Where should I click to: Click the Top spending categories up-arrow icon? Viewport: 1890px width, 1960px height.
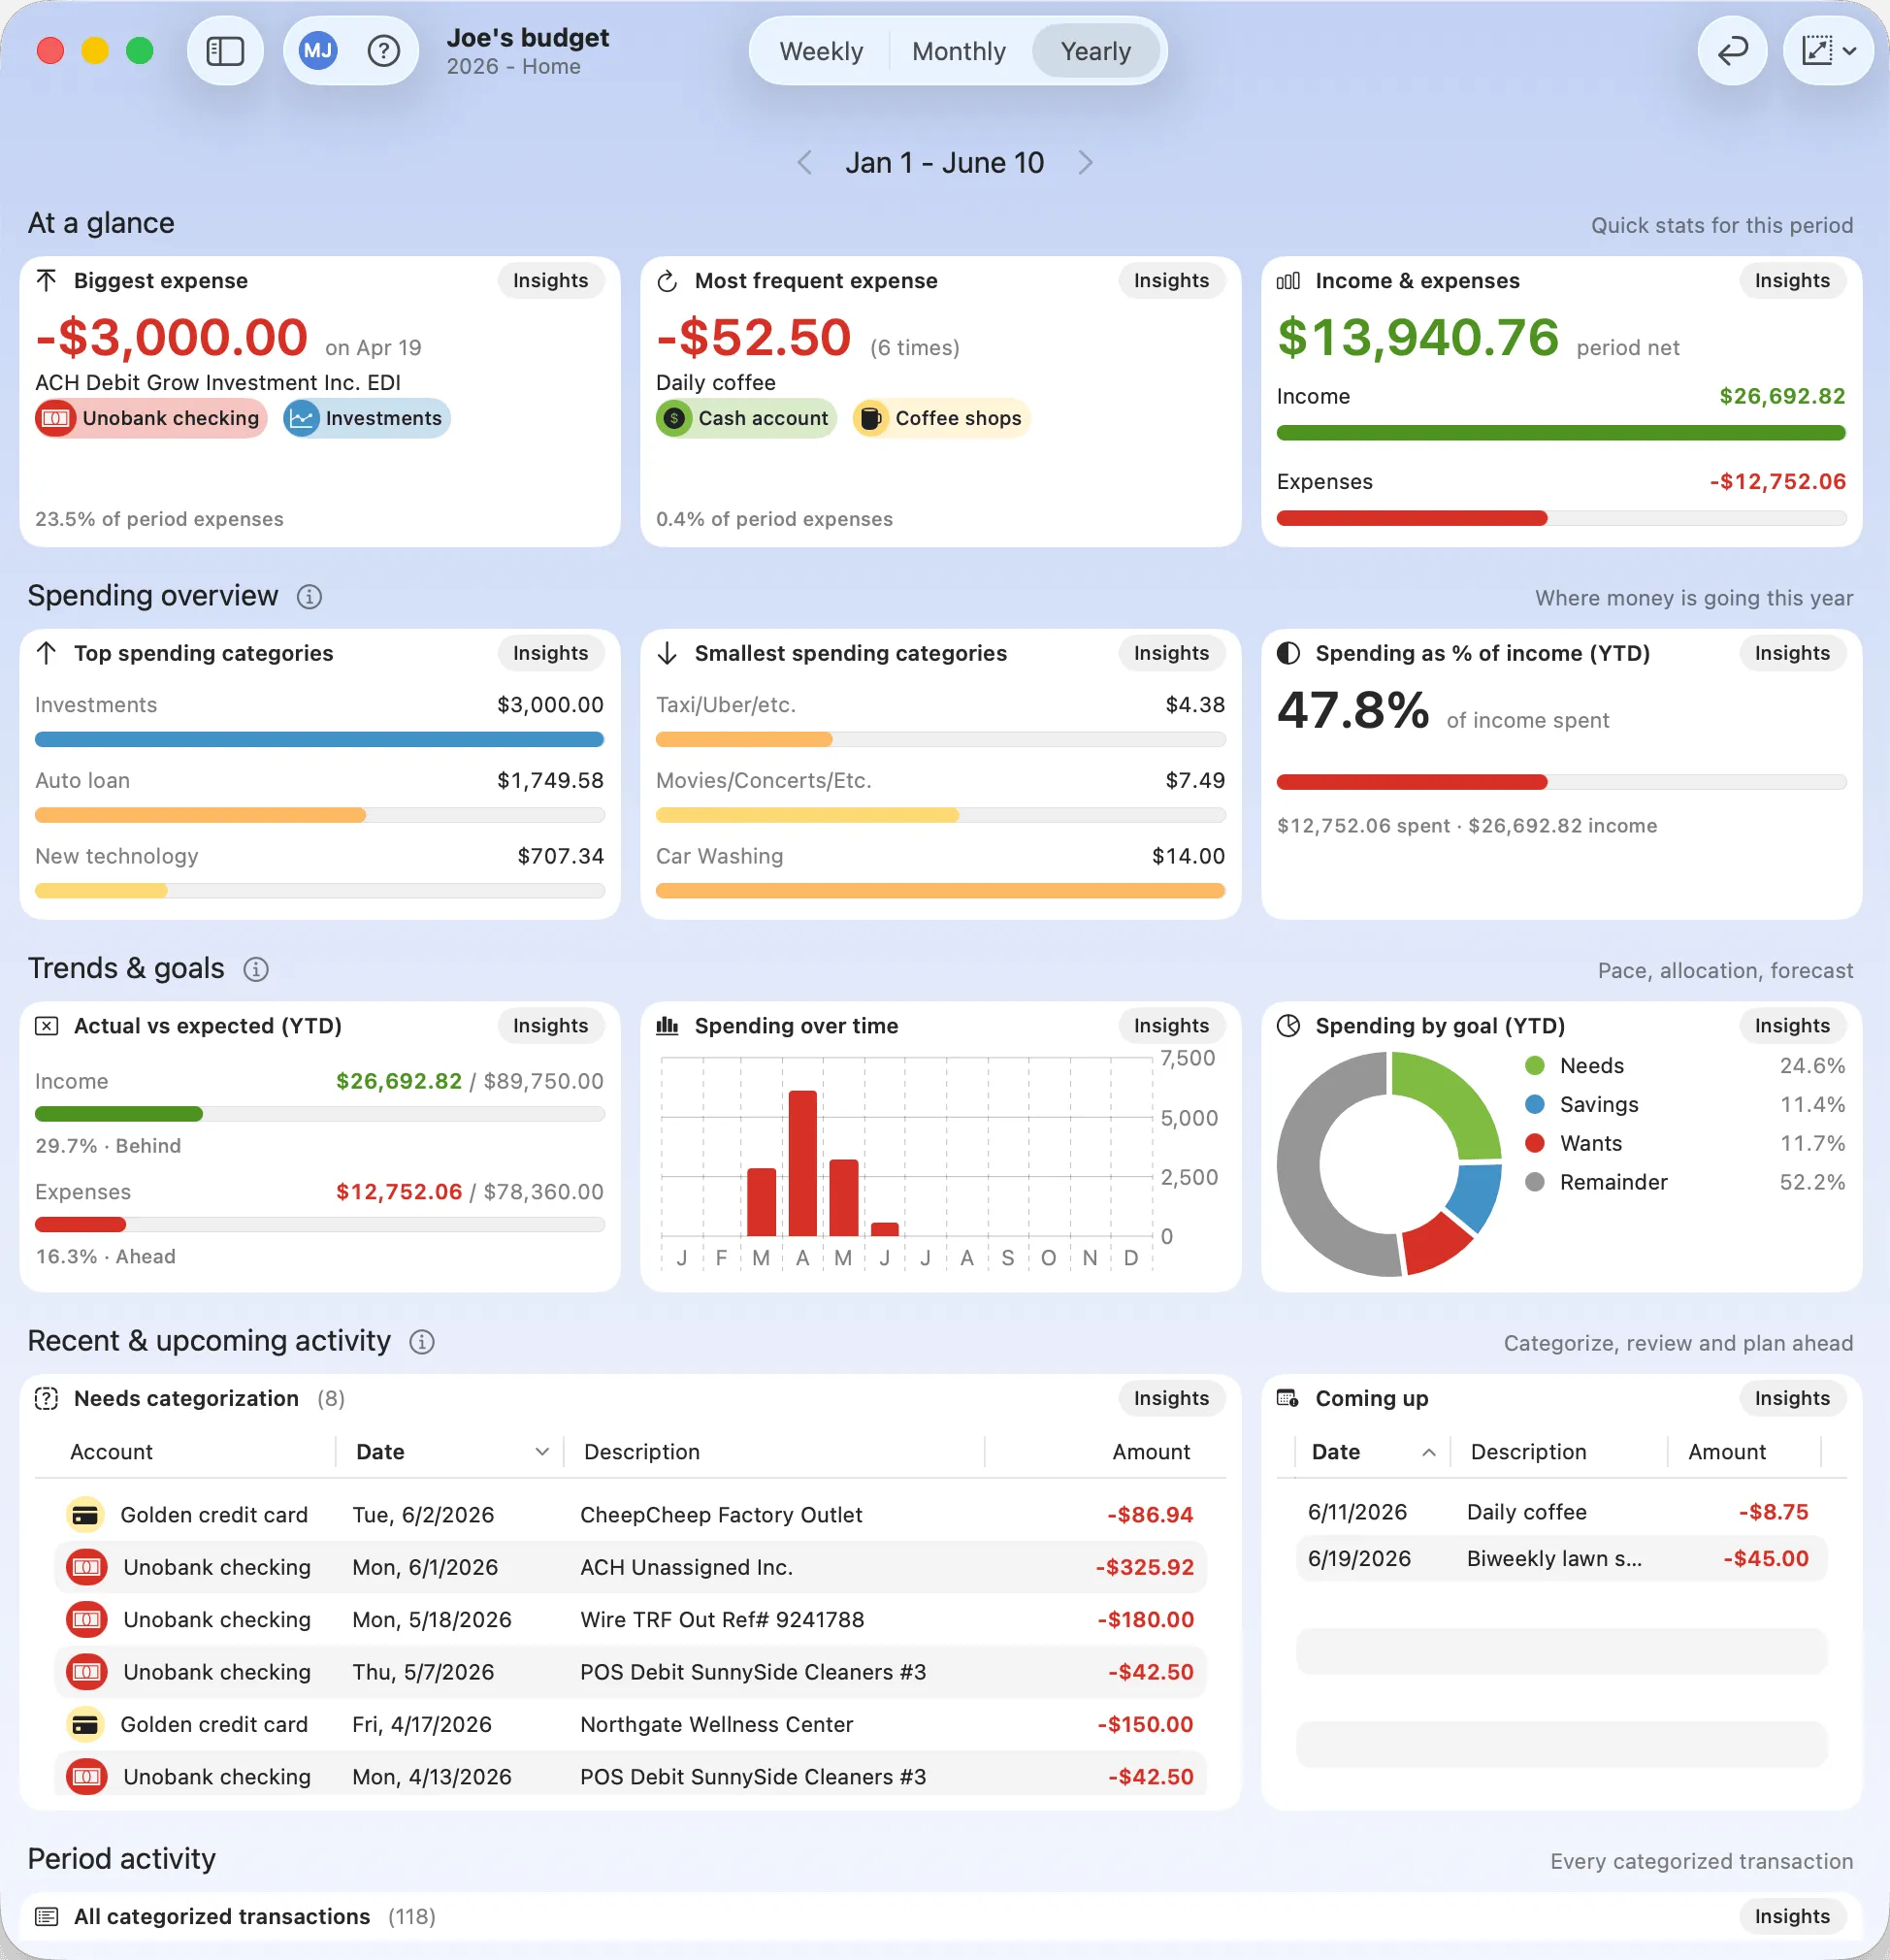(47, 654)
